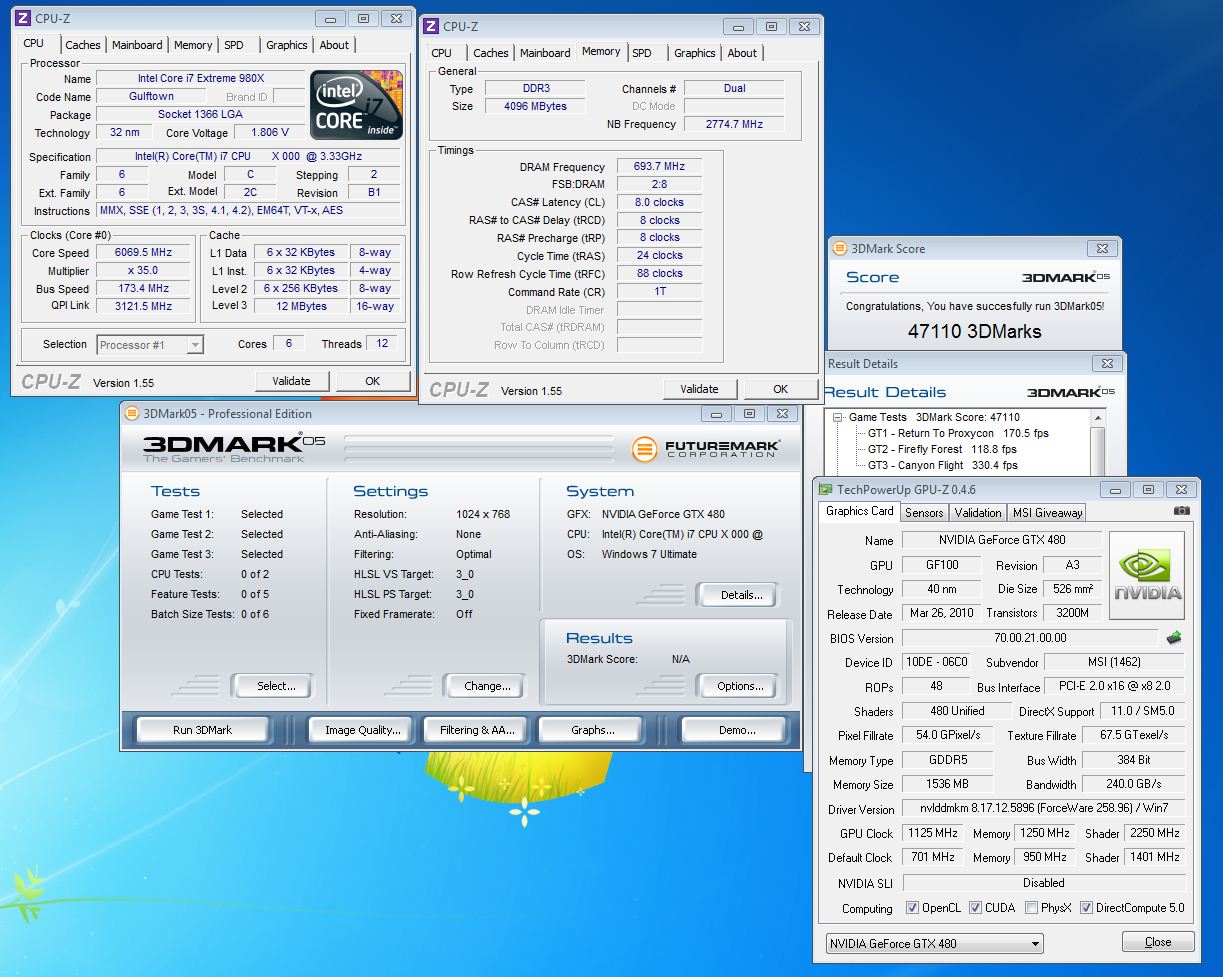1223x977 pixels.
Task: Switch to the Sensors tab in GPU-Z
Action: tap(923, 512)
